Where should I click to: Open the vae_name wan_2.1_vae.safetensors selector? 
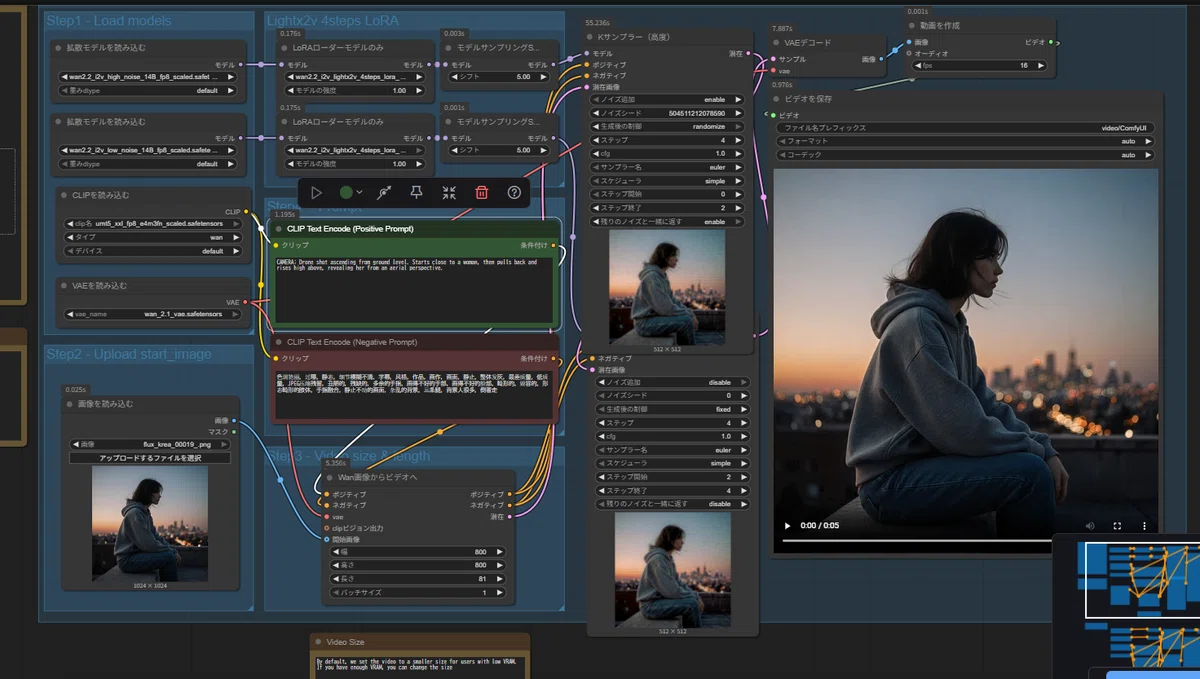(x=151, y=313)
